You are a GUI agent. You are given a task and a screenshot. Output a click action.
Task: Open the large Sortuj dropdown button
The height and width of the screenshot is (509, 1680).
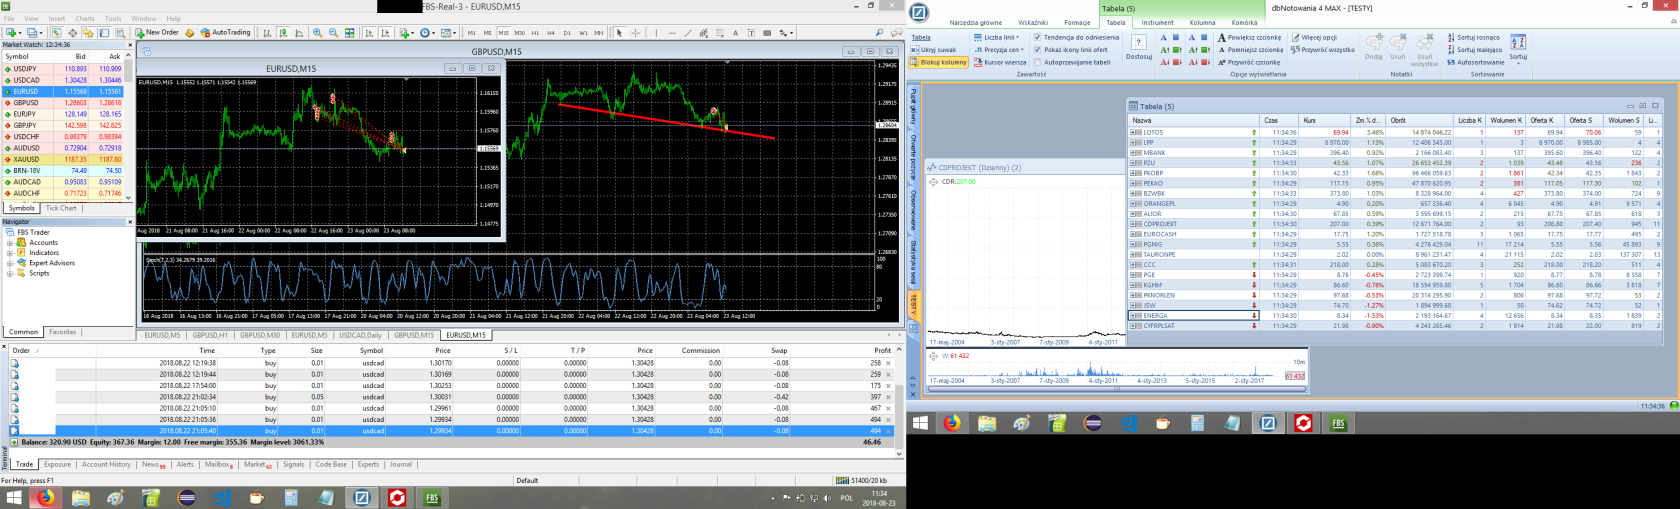pos(1518,47)
